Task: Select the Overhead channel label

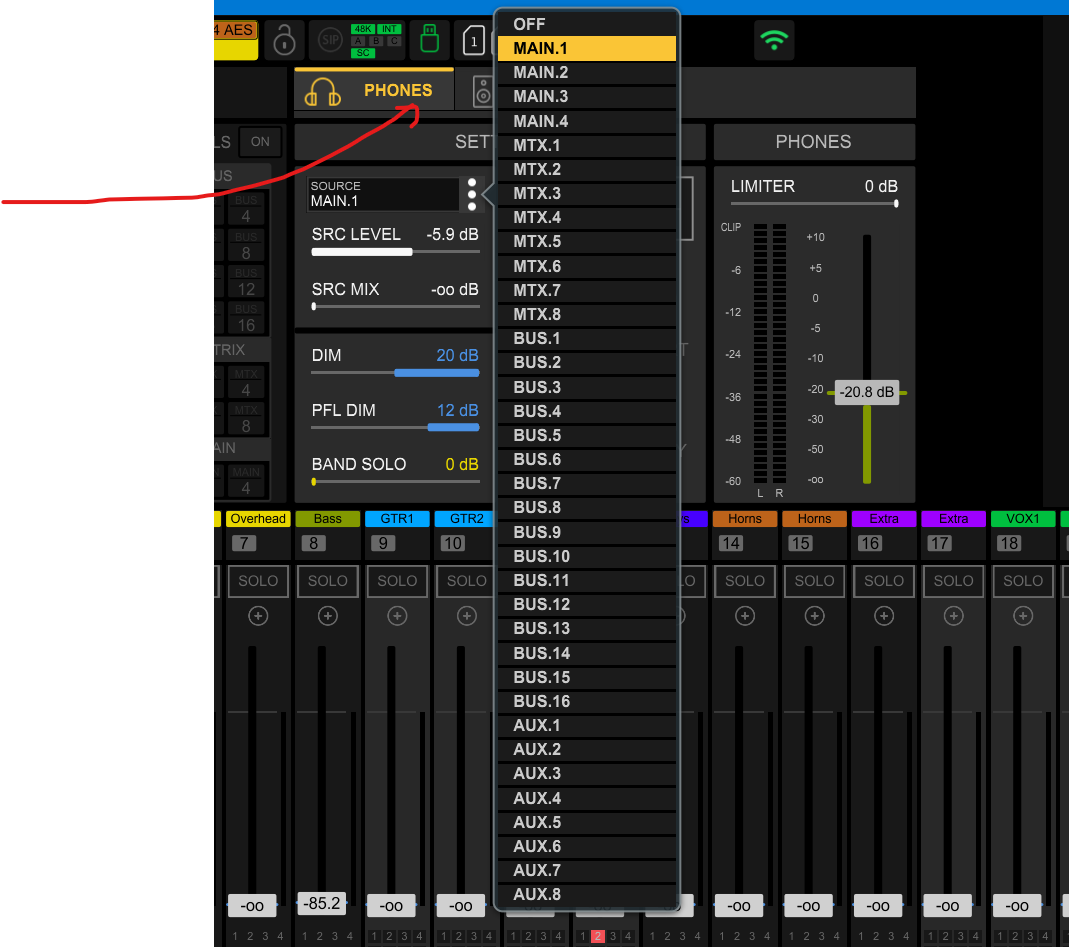Action: (x=258, y=519)
